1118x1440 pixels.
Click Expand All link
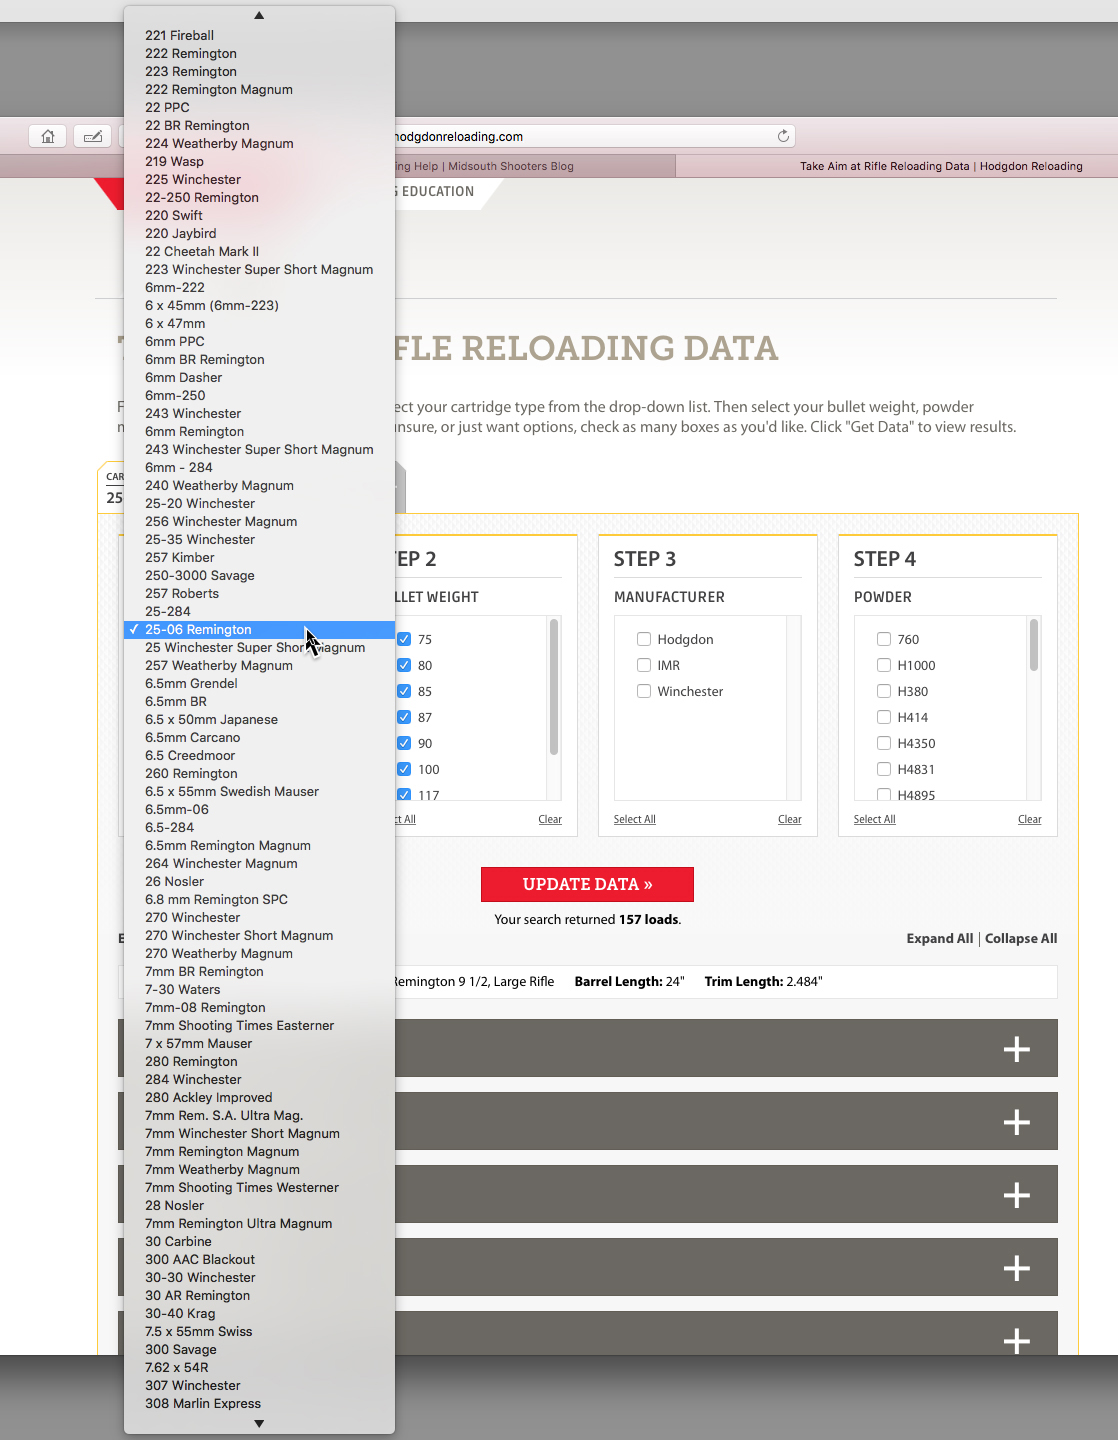click(939, 938)
